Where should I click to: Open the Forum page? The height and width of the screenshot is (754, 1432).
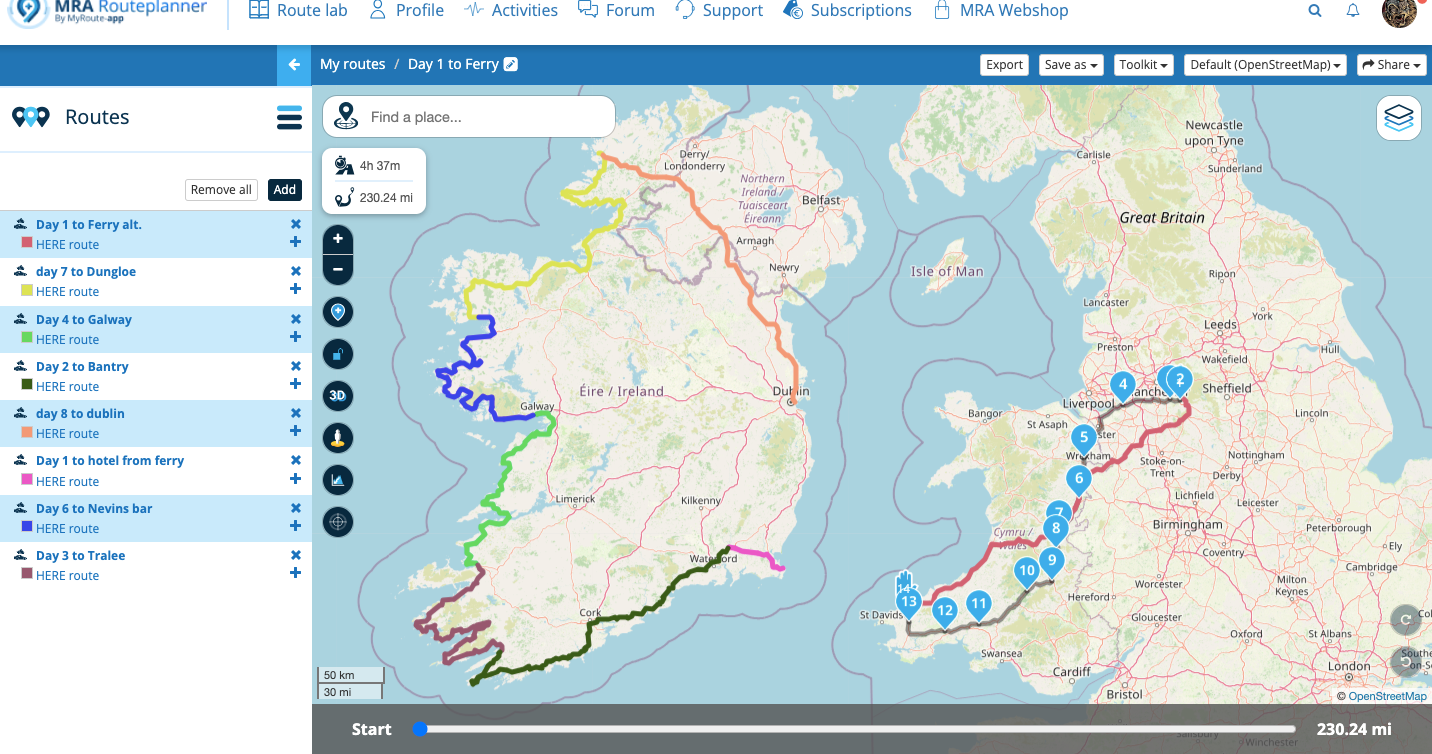pos(616,10)
